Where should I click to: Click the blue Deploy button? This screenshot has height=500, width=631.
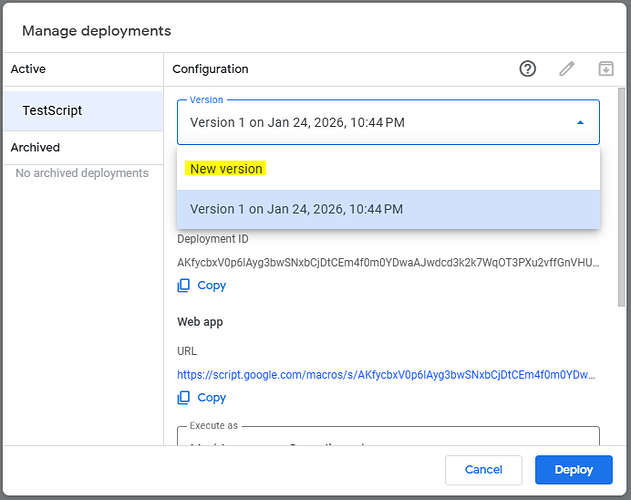click(573, 469)
